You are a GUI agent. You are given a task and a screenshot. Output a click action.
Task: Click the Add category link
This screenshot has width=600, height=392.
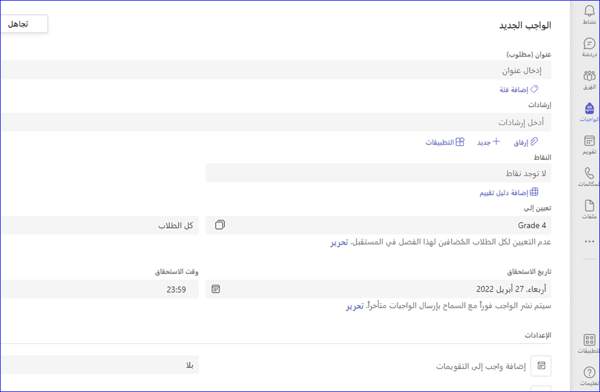(518, 90)
